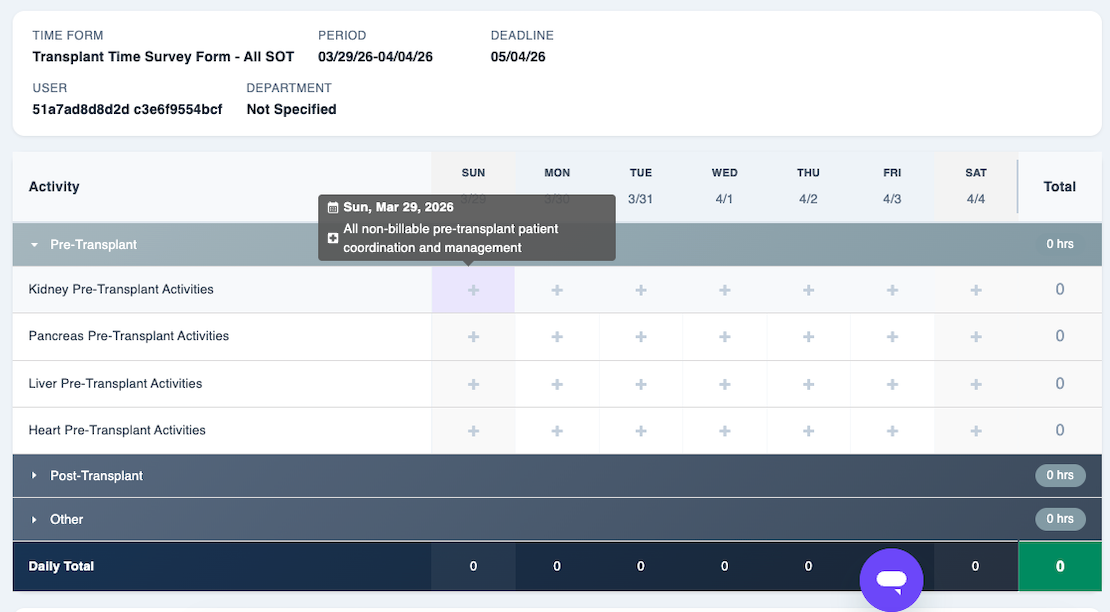1110x612 pixels.
Task: Click the Daily Total row label
Action: click(x=61, y=566)
